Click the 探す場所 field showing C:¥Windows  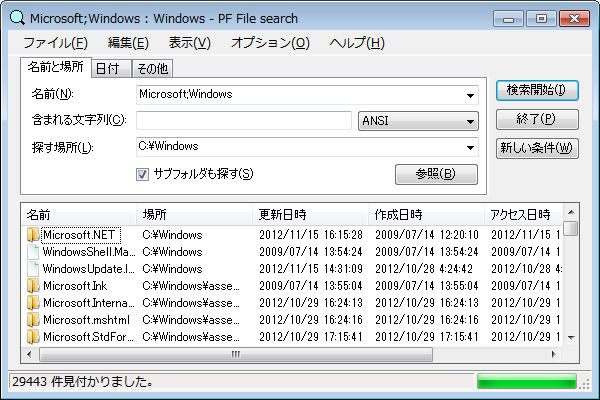click(x=307, y=147)
